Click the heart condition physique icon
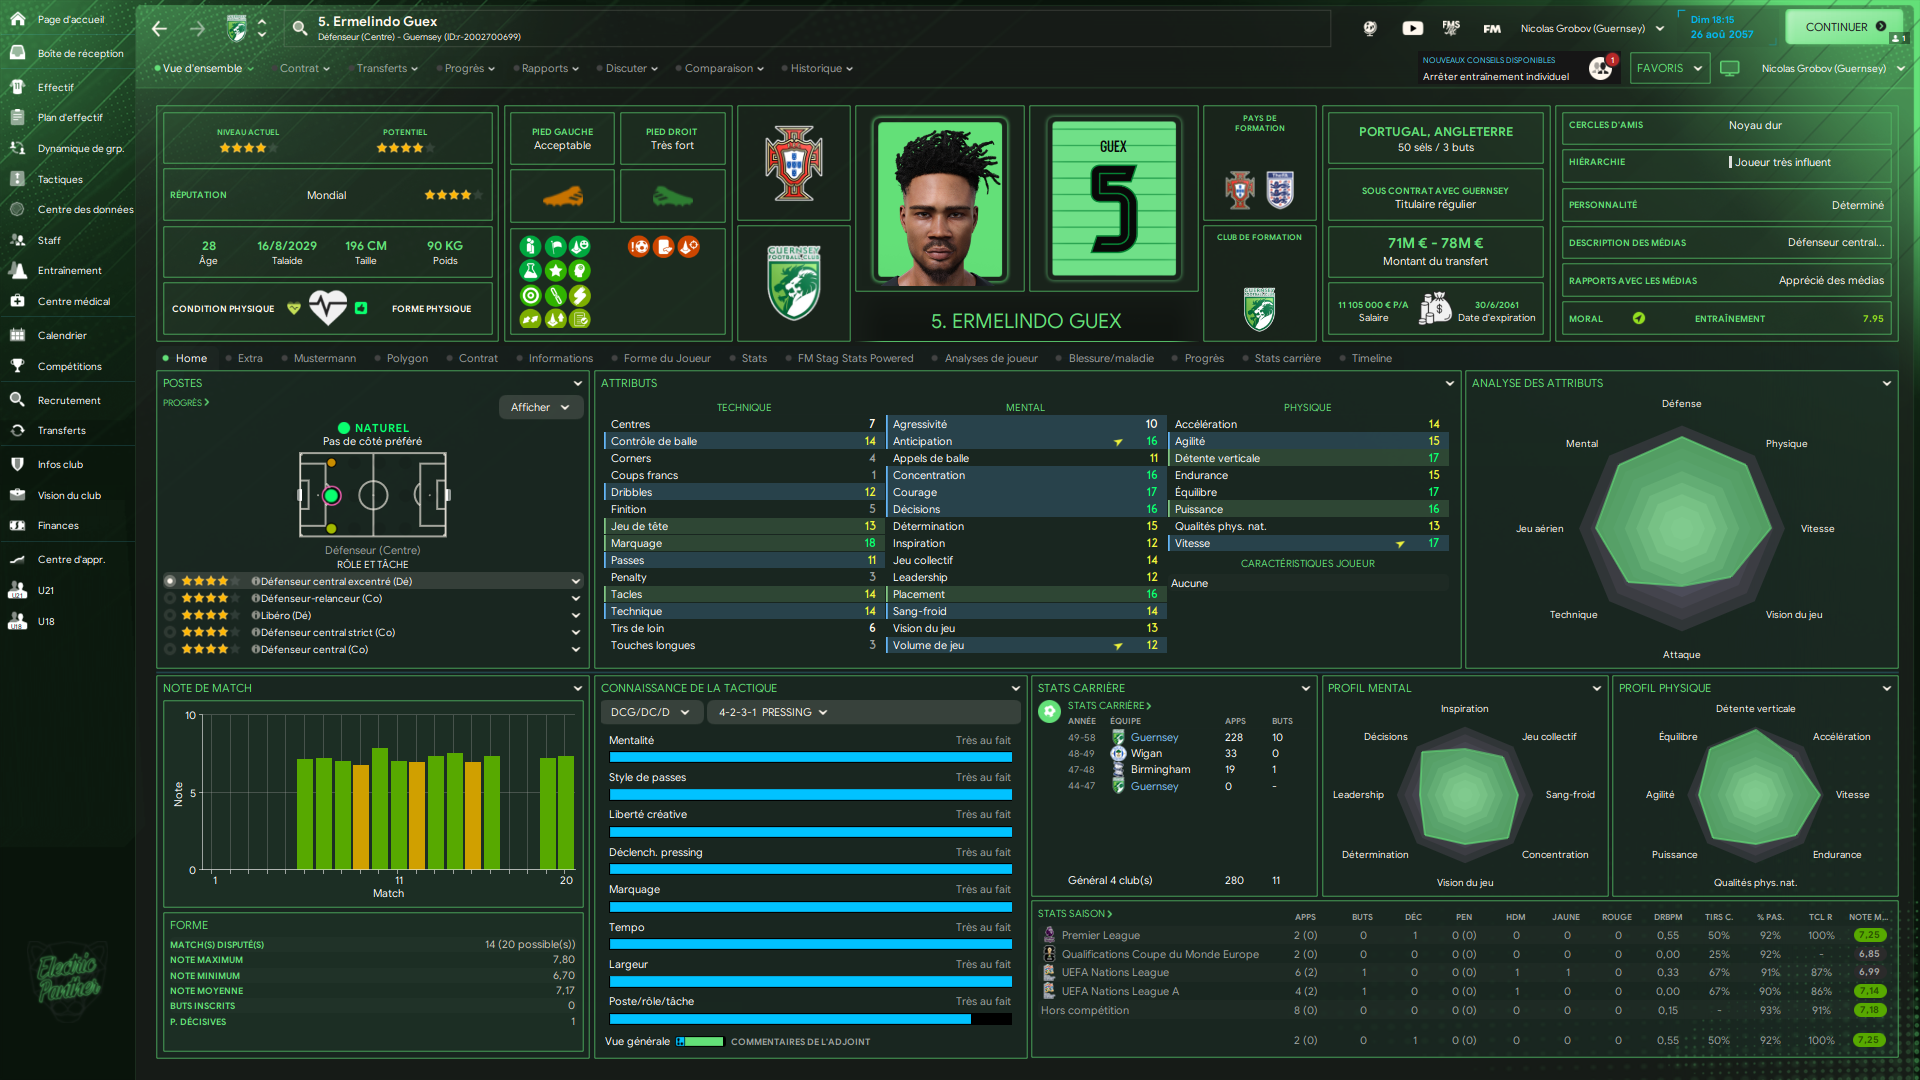This screenshot has height=1080, width=1920. [x=327, y=308]
